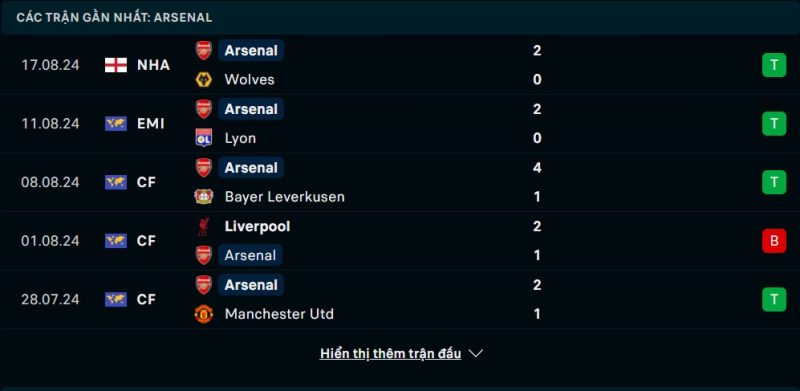Click the Bayer Leverkusen crest icon
The height and width of the screenshot is (391, 800).
pyautogui.click(x=204, y=197)
